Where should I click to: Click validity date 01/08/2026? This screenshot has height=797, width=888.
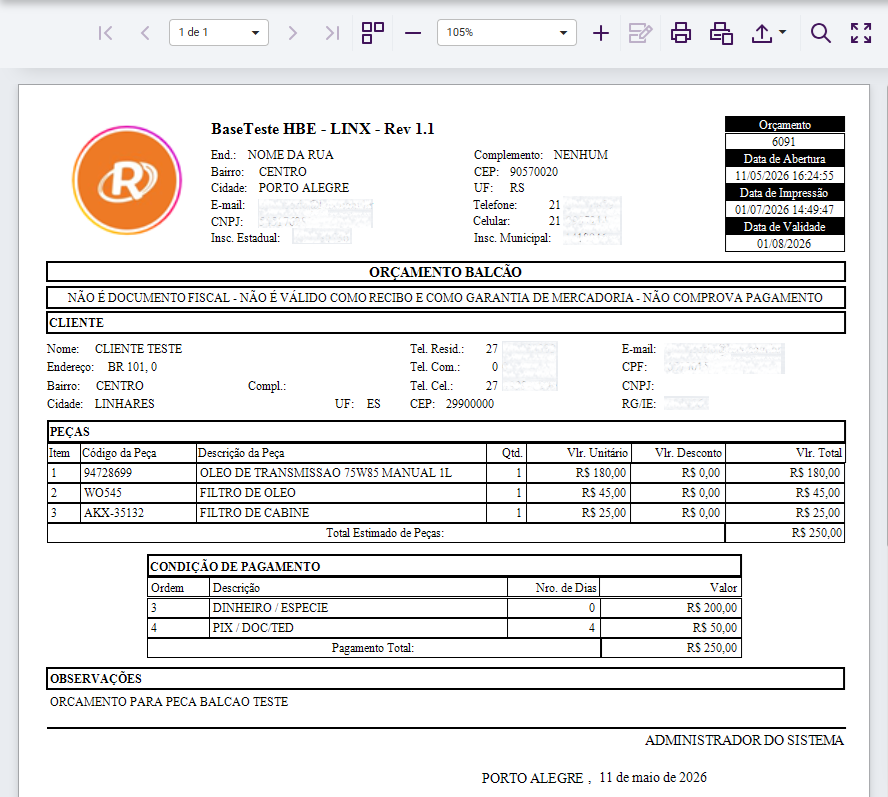point(784,244)
